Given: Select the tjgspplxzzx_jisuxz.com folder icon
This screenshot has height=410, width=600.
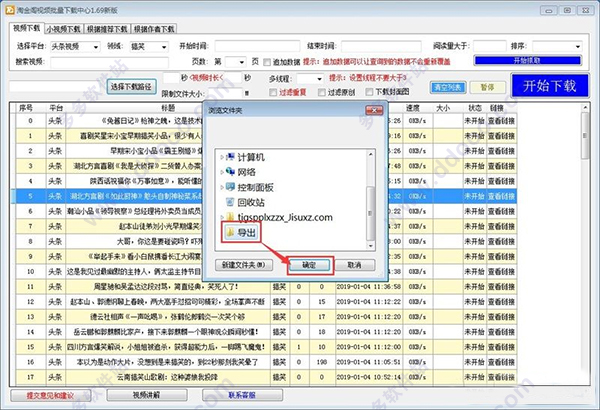Looking at the screenshot, I should point(230,217).
